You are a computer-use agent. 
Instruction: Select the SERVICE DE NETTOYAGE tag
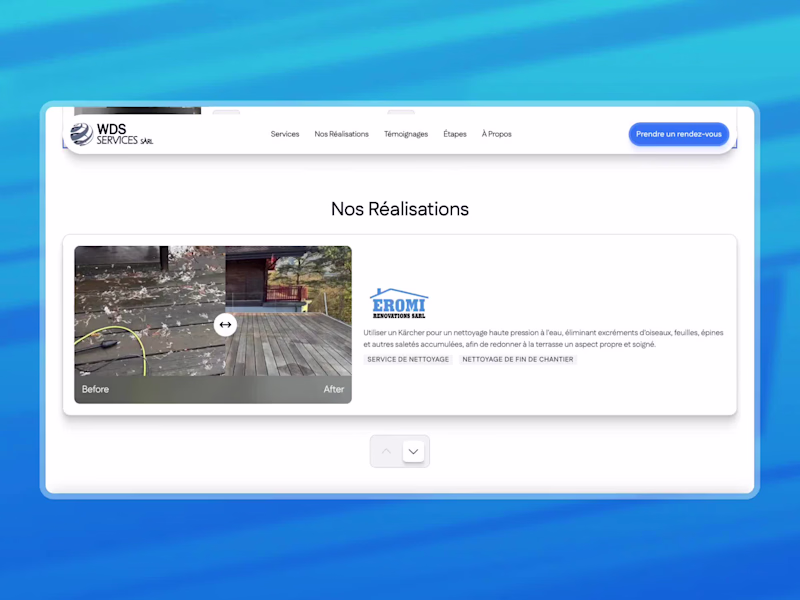[407, 359]
